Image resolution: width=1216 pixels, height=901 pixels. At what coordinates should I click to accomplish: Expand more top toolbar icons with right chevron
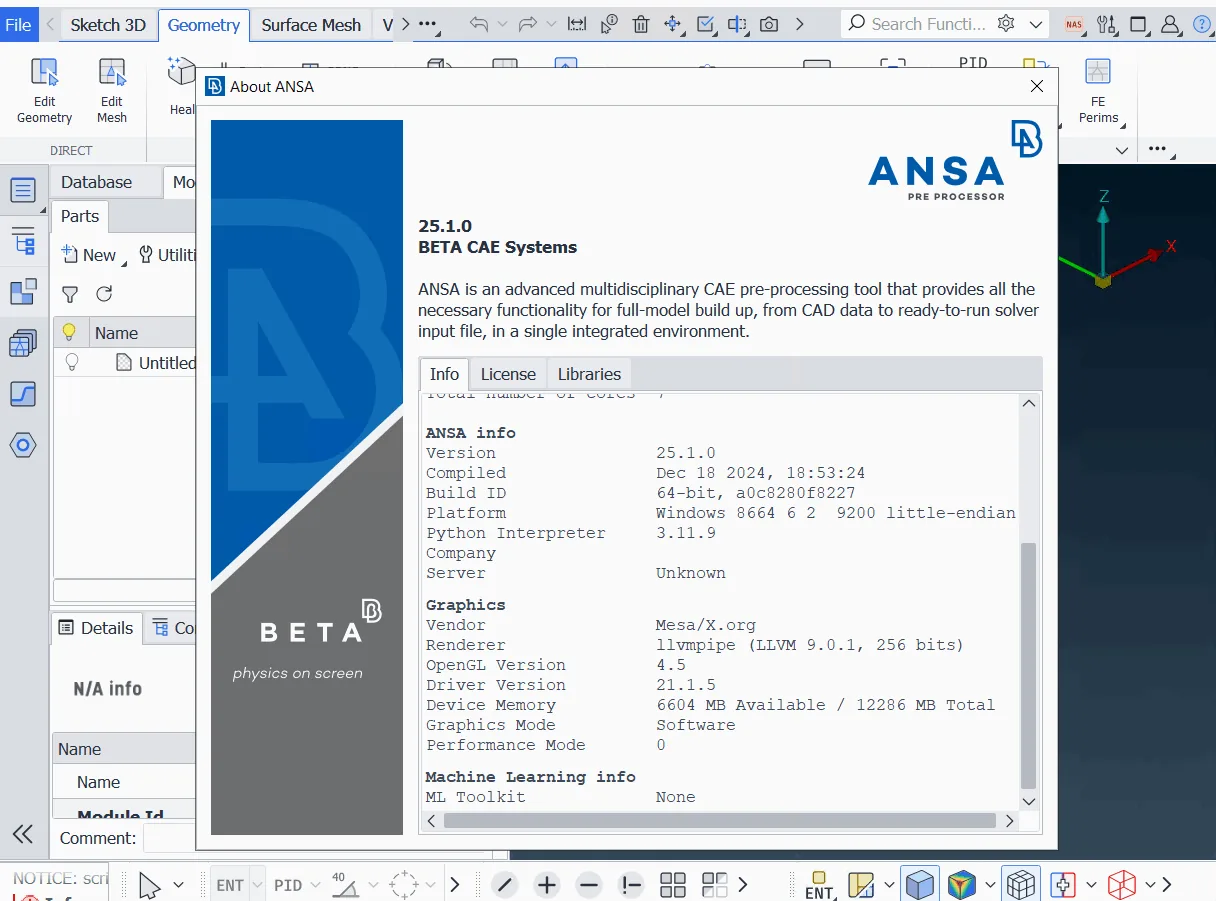pos(800,24)
